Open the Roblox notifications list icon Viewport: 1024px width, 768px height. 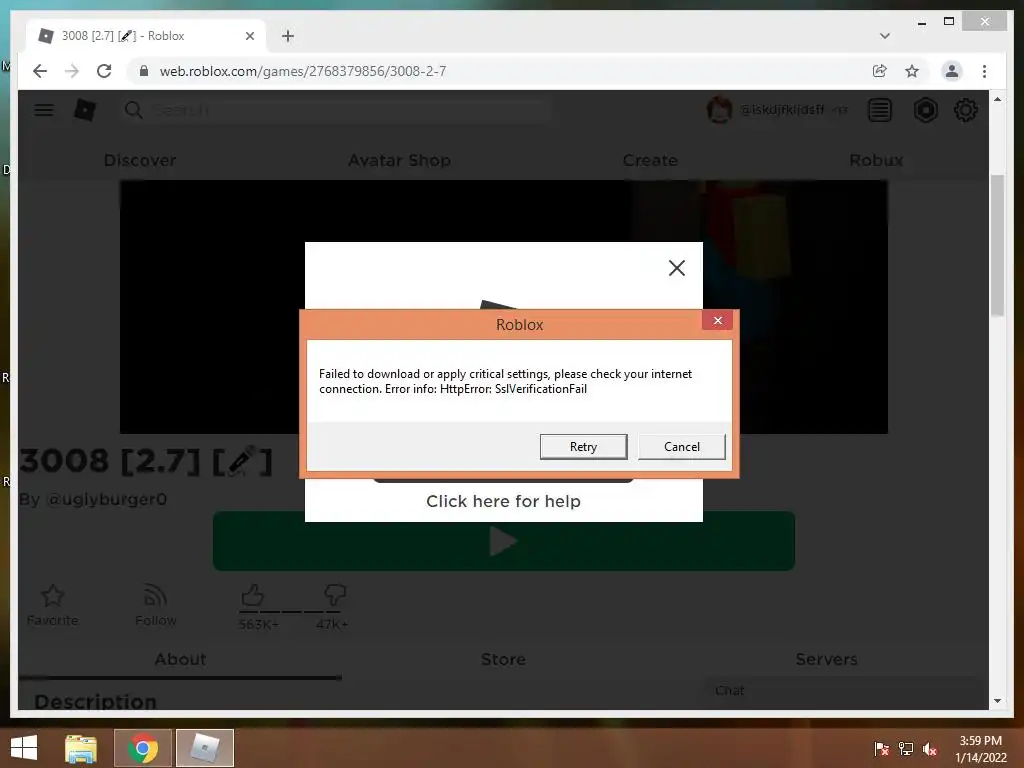[880, 110]
